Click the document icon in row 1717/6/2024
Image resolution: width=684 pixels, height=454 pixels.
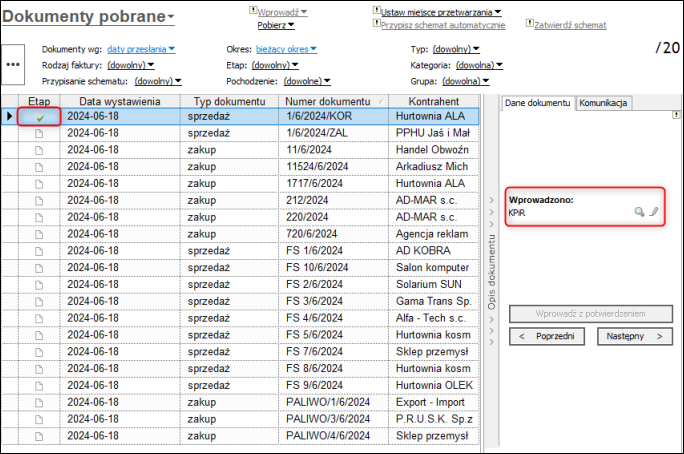(x=39, y=184)
